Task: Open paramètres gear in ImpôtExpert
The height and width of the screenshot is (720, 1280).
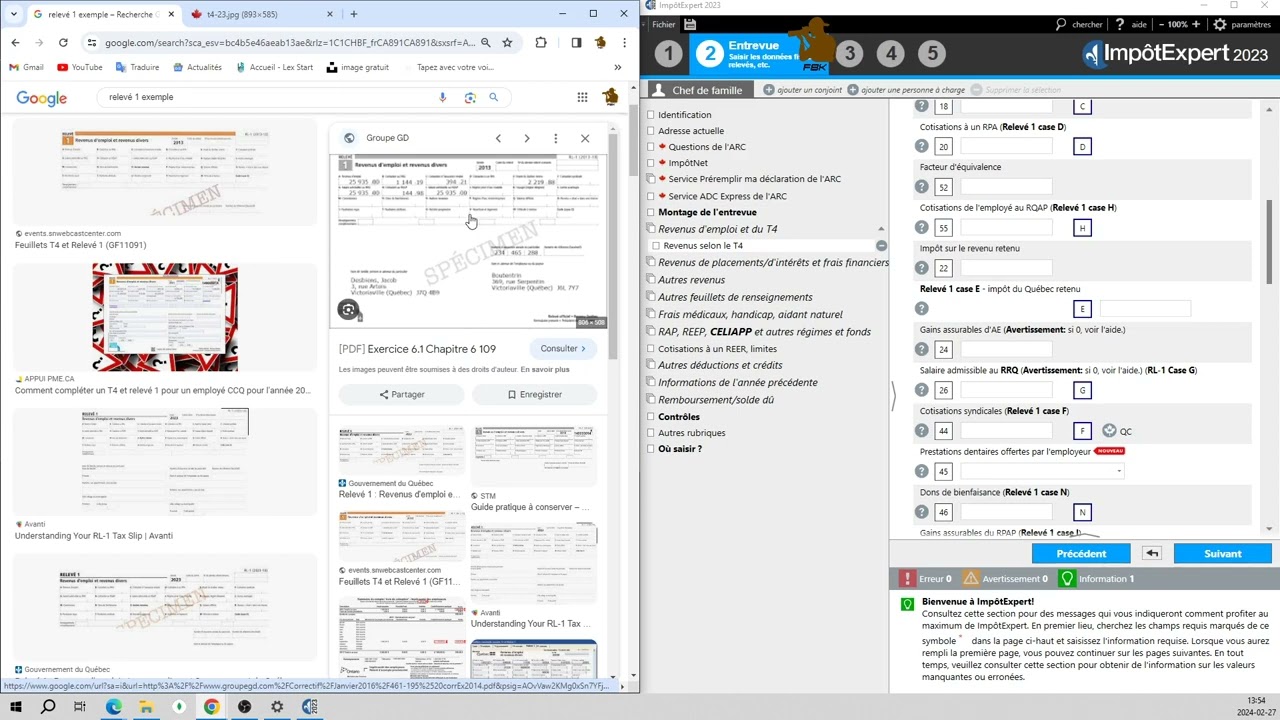Action: pos(1242,24)
